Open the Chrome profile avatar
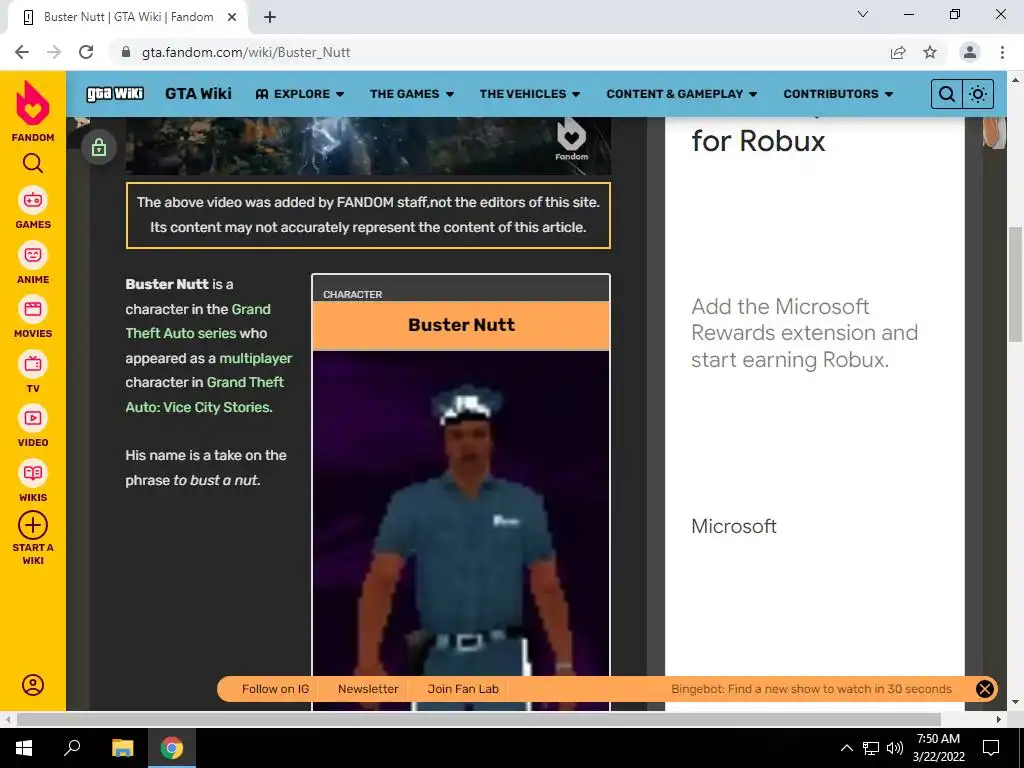 click(x=970, y=52)
